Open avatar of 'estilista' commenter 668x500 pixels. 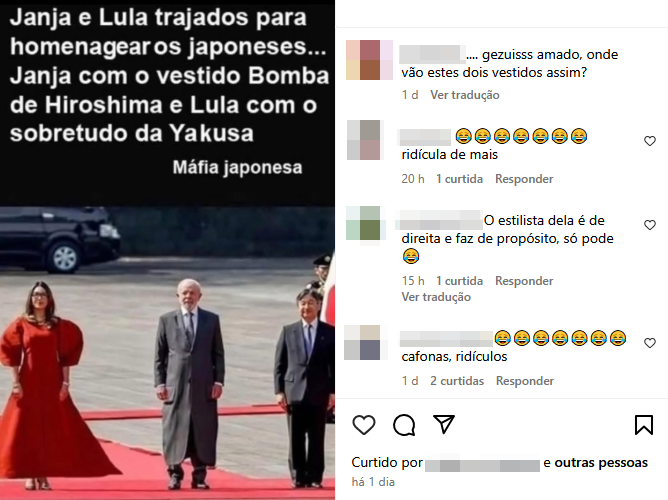tap(363, 223)
